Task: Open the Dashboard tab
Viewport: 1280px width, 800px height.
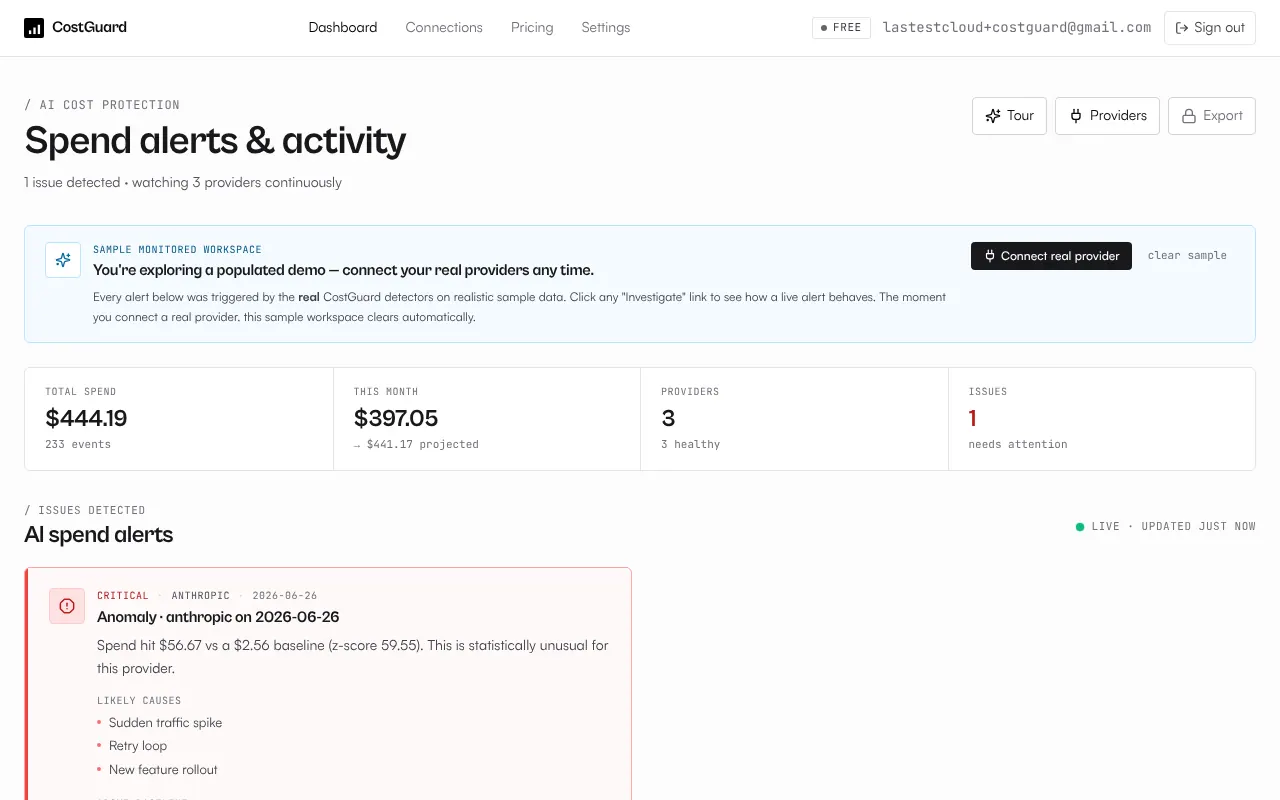Action: pyautogui.click(x=343, y=28)
